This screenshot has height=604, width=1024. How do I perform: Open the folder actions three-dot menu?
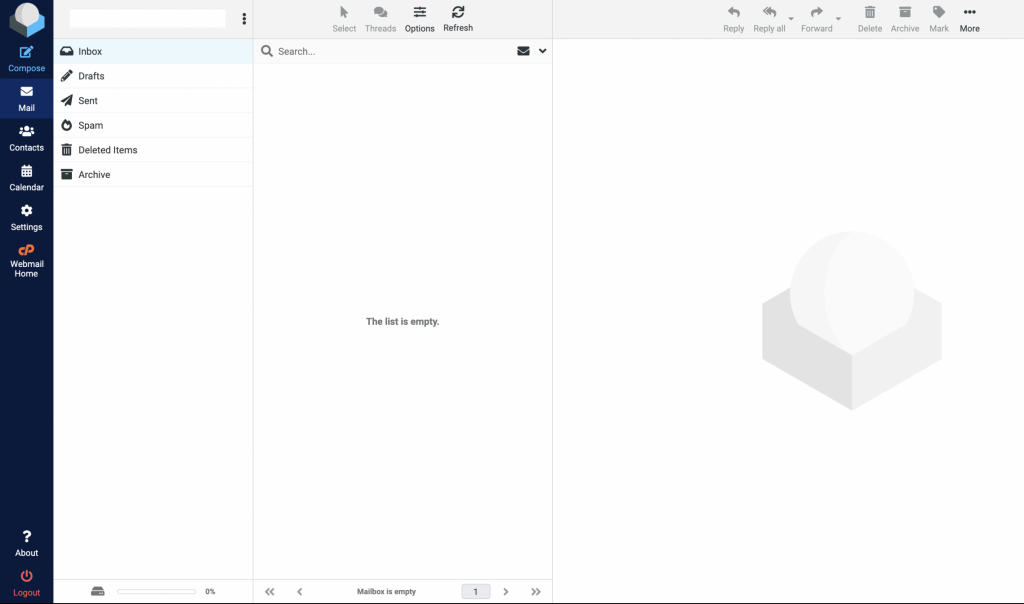coord(244,18)
